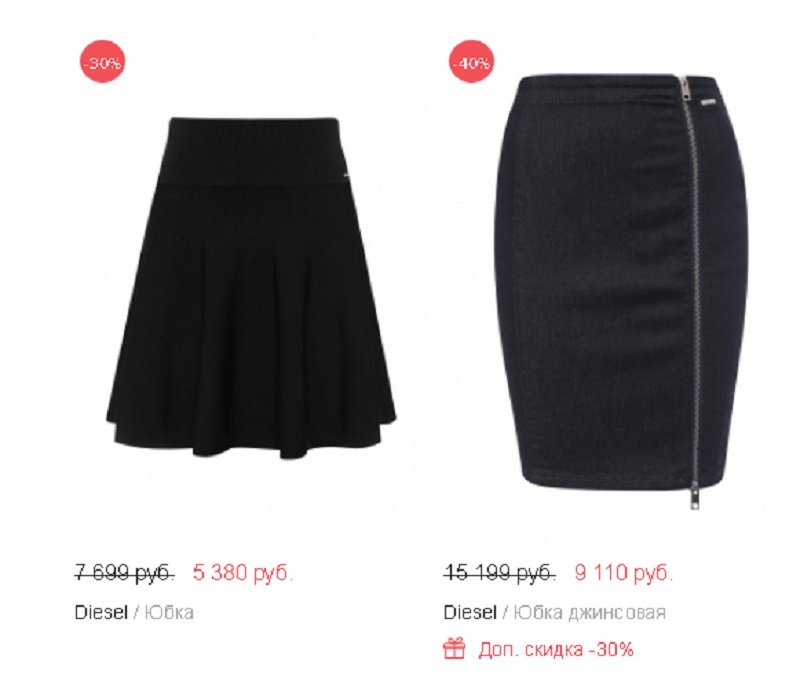
Task: Click the metal logo tag on the denim skirt waistband
Action: pyautogui.click(x=709, y=103)
